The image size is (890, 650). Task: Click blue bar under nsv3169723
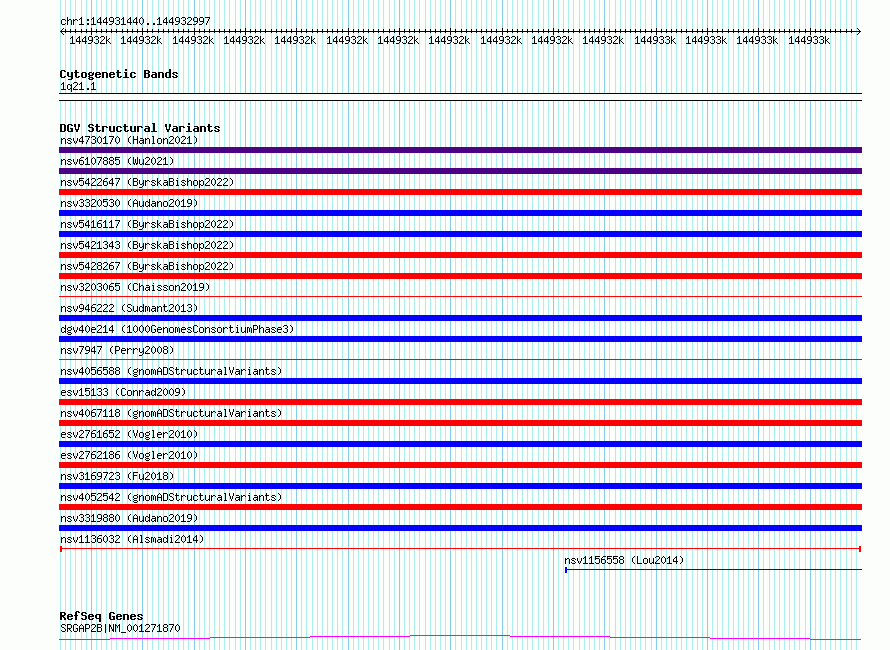click(460, 486)
